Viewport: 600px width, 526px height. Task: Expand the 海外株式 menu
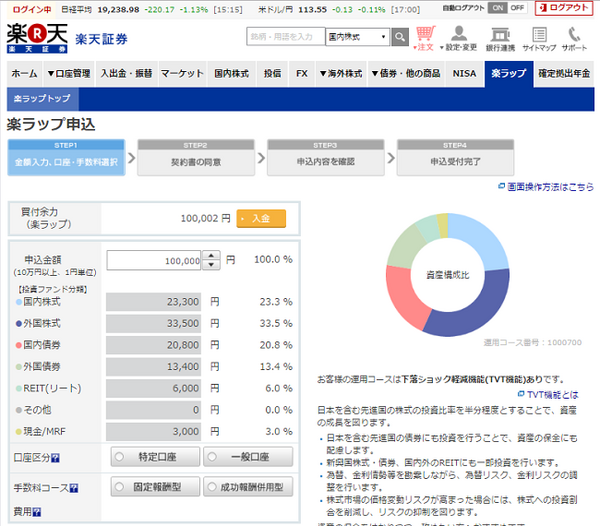(341, 74)
